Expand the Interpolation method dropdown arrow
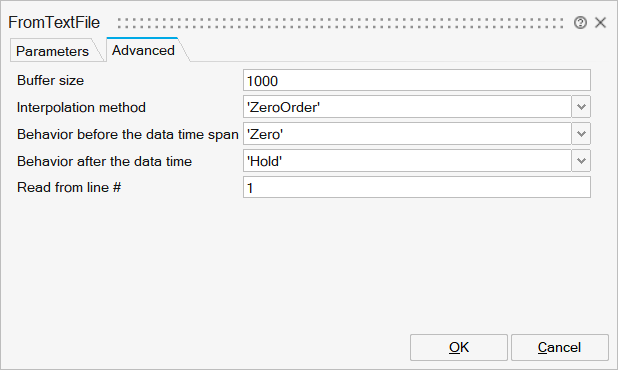Image resolution: width=618 pixels, height=370 pixels. [x=581, y=107]
